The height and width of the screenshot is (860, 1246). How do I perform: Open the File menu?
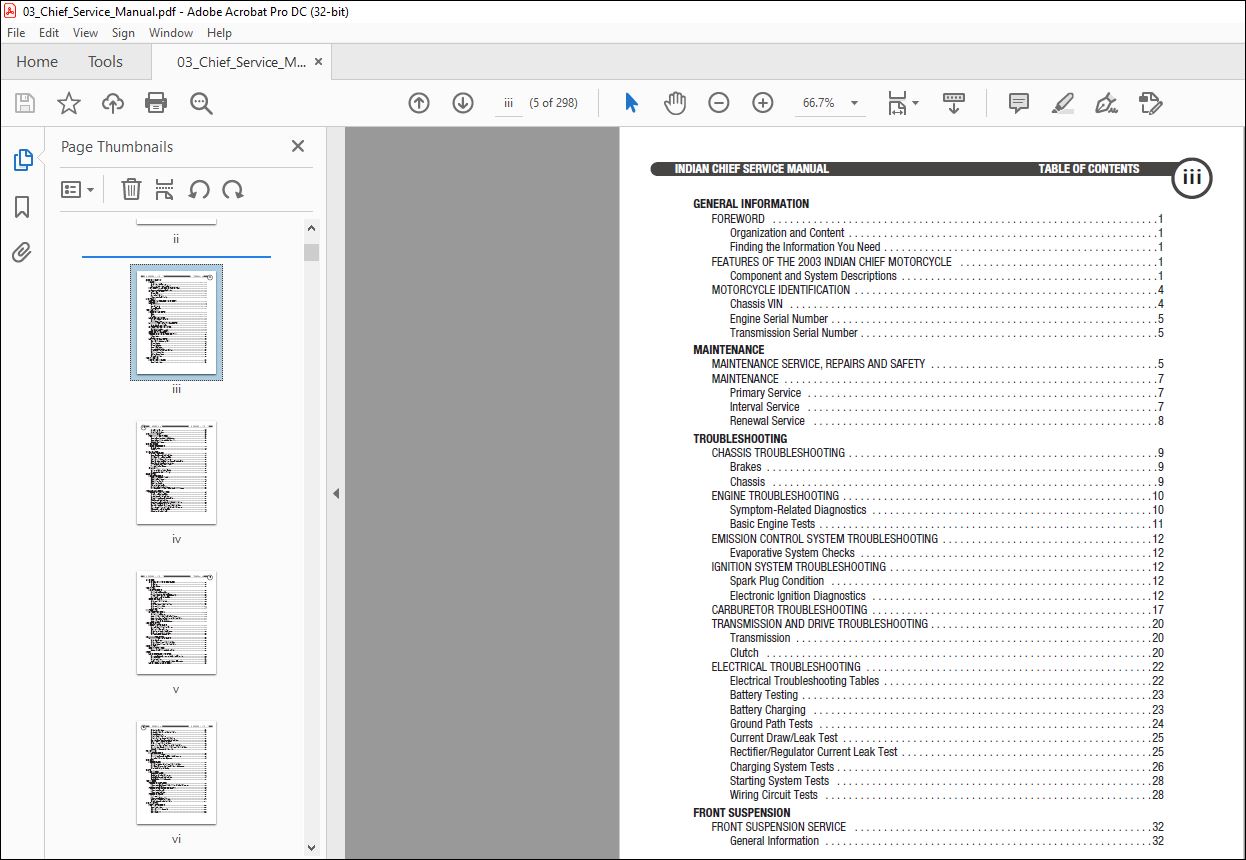[16, 33]
